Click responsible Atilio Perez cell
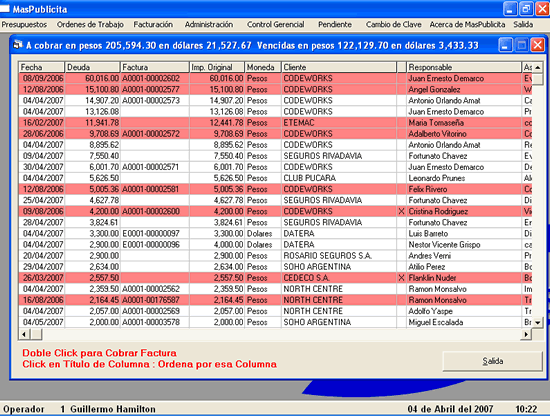 click(x=464, y=267)
